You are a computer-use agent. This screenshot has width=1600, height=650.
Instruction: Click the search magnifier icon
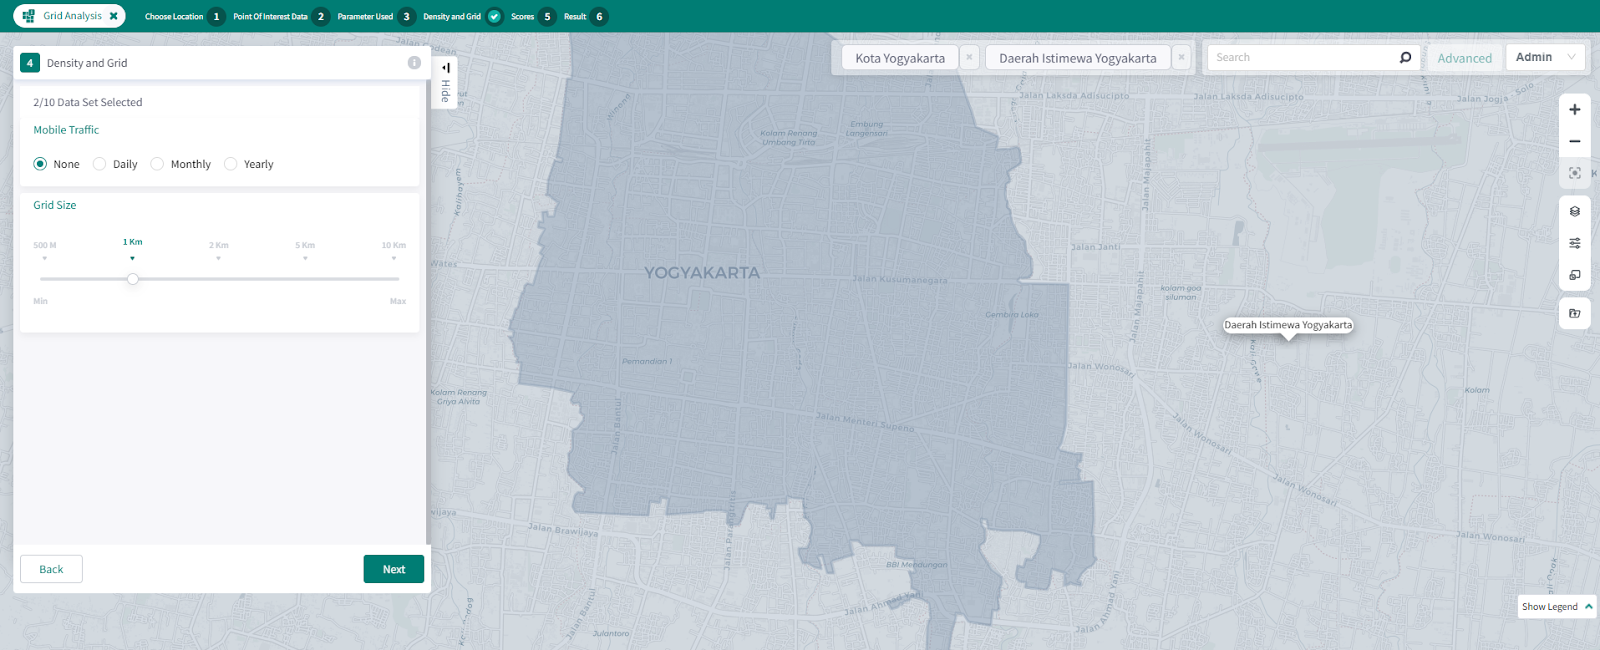click(x=1405, y=58)
